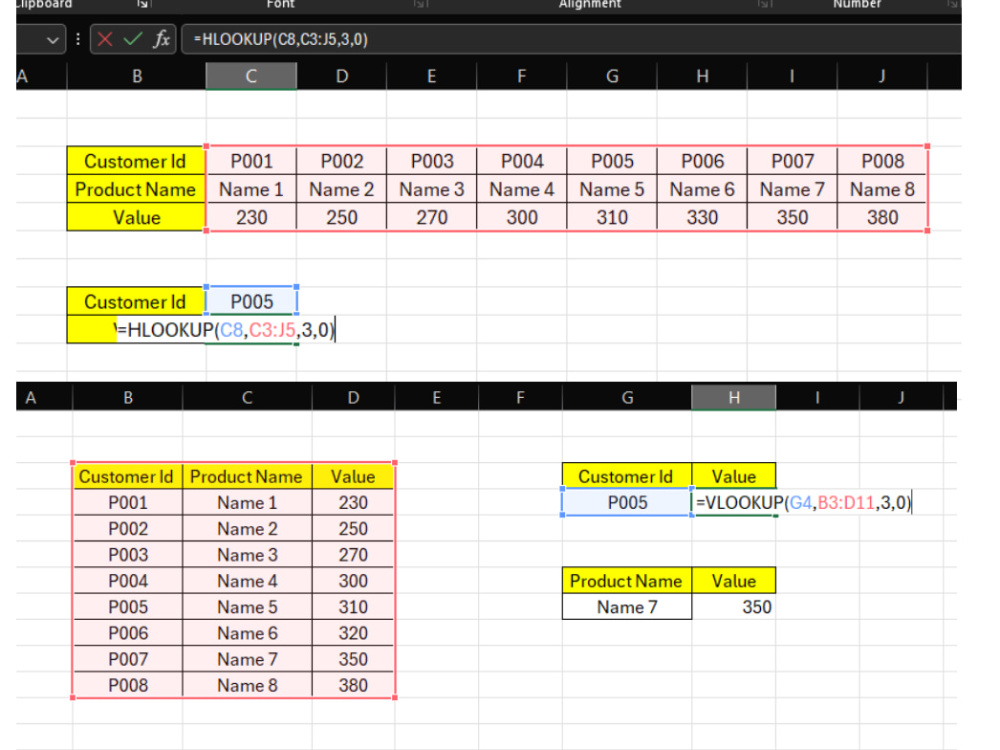
Task: Click cell P002 in the vertical table
Action: coord(128,529)
